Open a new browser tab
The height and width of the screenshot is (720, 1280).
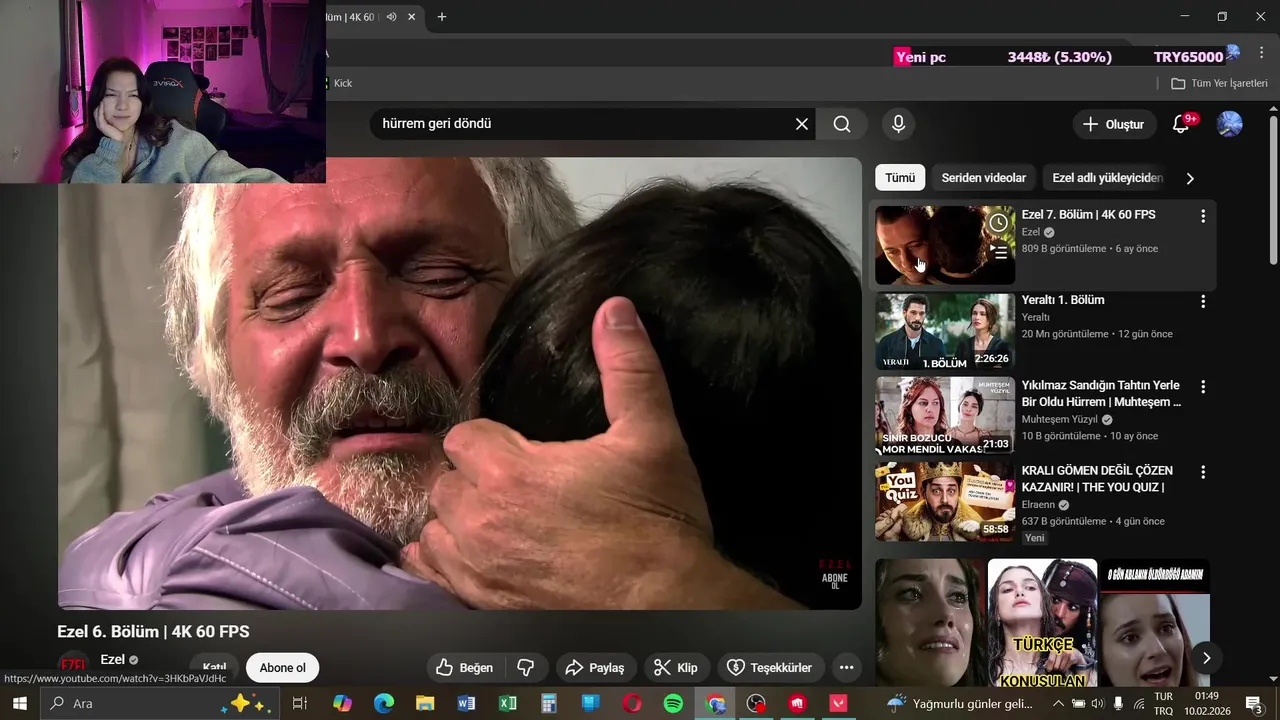click(x=442, y=17)
